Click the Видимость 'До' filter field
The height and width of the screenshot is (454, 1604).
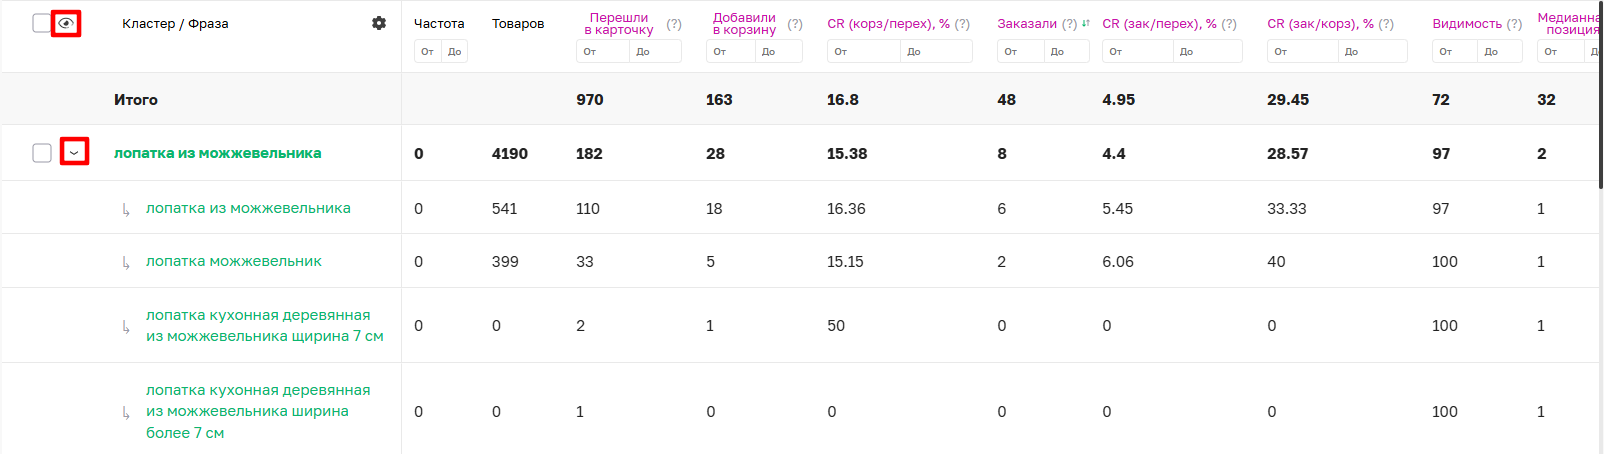(x=1498, y=51)
